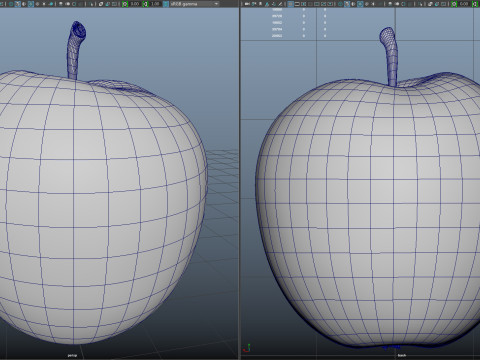Screen dimensions: 480x360
Task: Toggle Use All Lights in persp panel
Action: coord(44,4)
